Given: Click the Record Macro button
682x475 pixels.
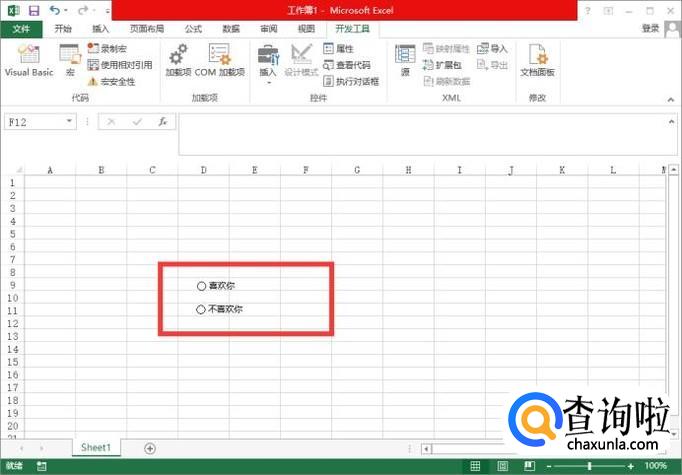Looking at the screenshot, I should tap(107, 49).
